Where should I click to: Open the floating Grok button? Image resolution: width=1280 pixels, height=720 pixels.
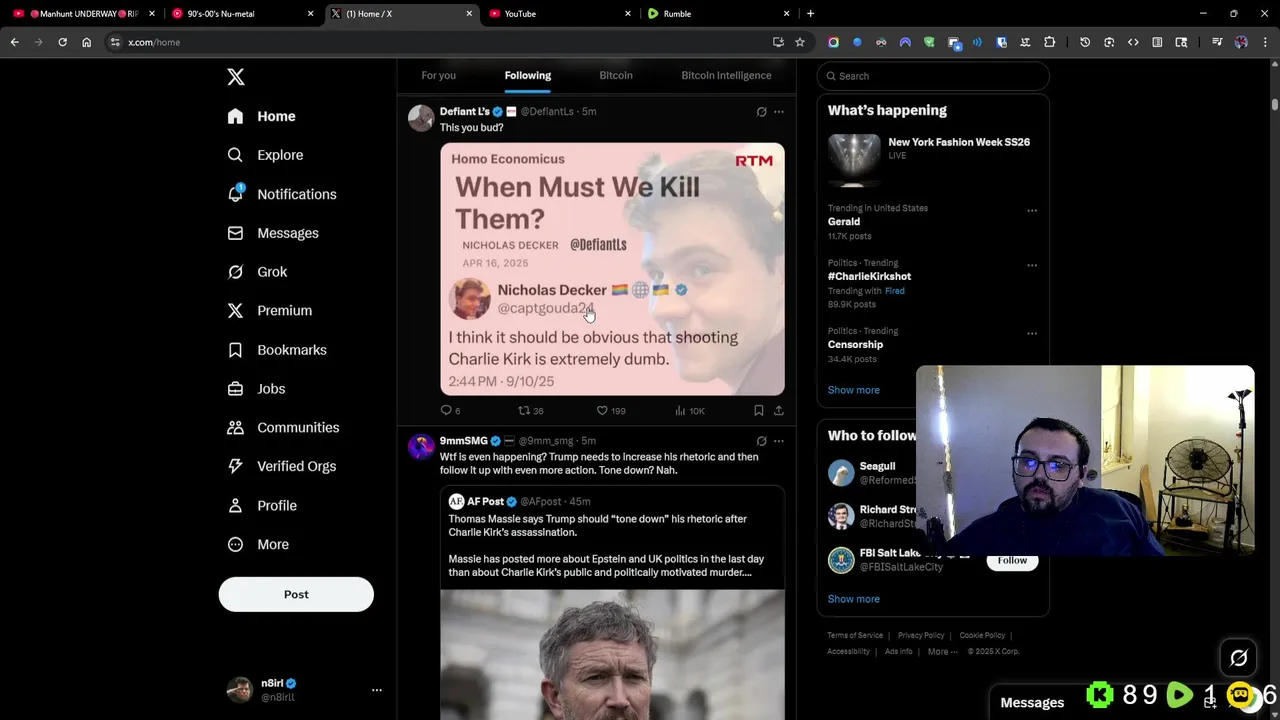click(1238, 658)
